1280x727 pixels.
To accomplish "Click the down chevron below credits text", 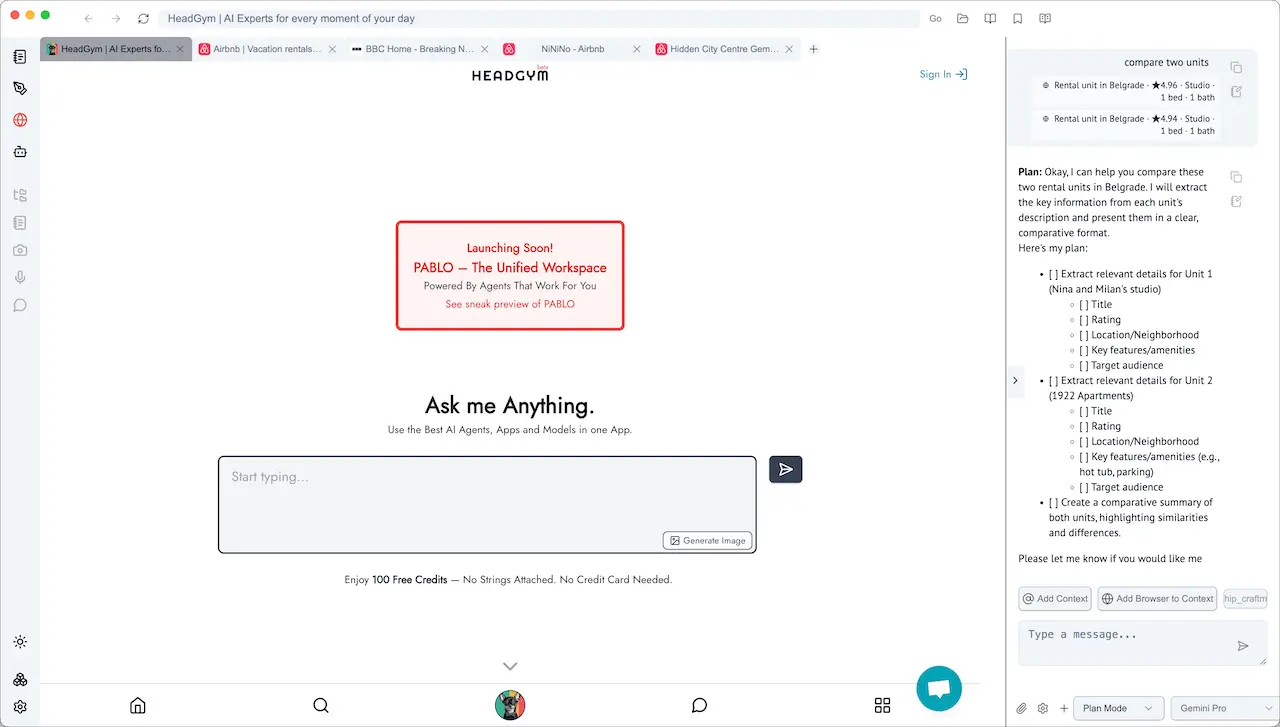I will (510, 666).
